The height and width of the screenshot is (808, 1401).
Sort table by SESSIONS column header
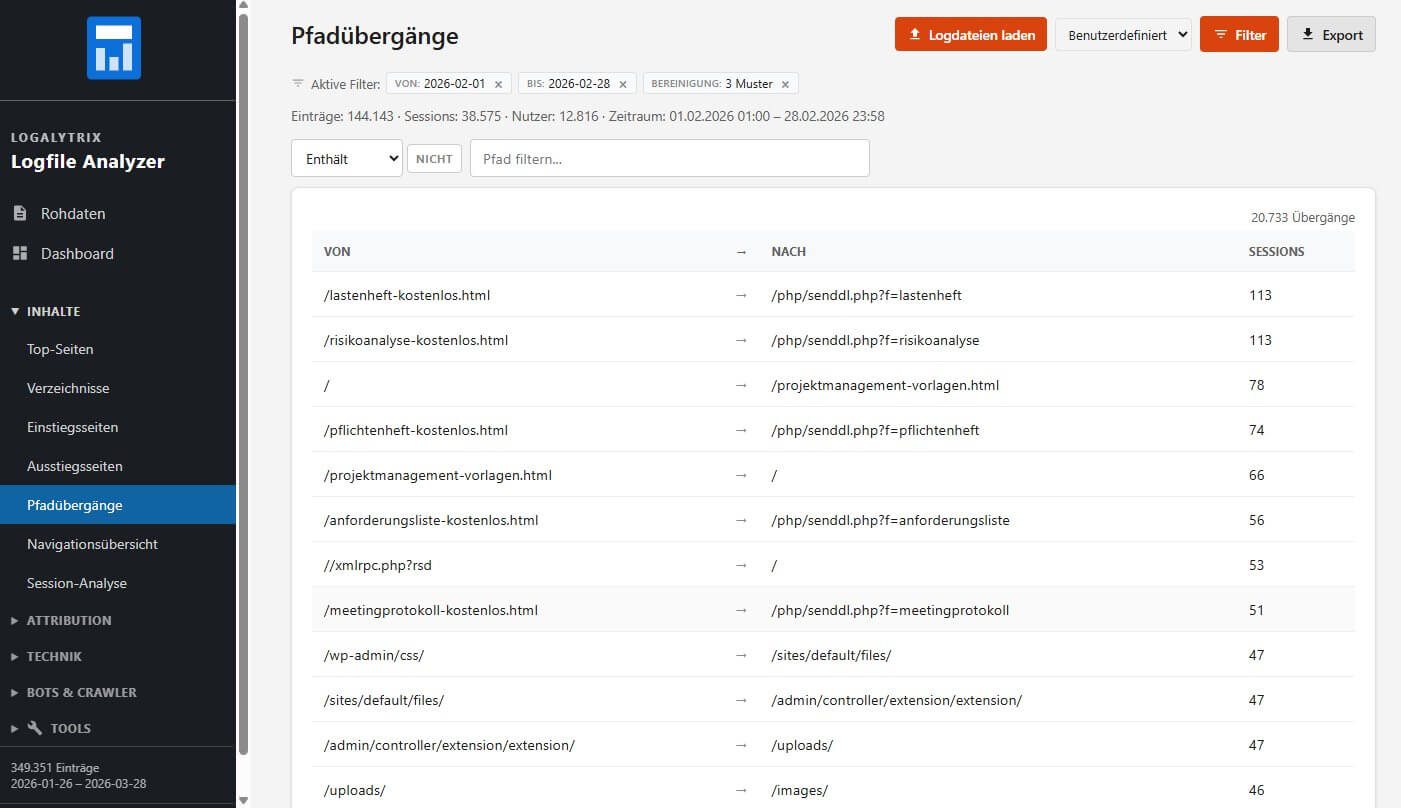click(1276, 252)
